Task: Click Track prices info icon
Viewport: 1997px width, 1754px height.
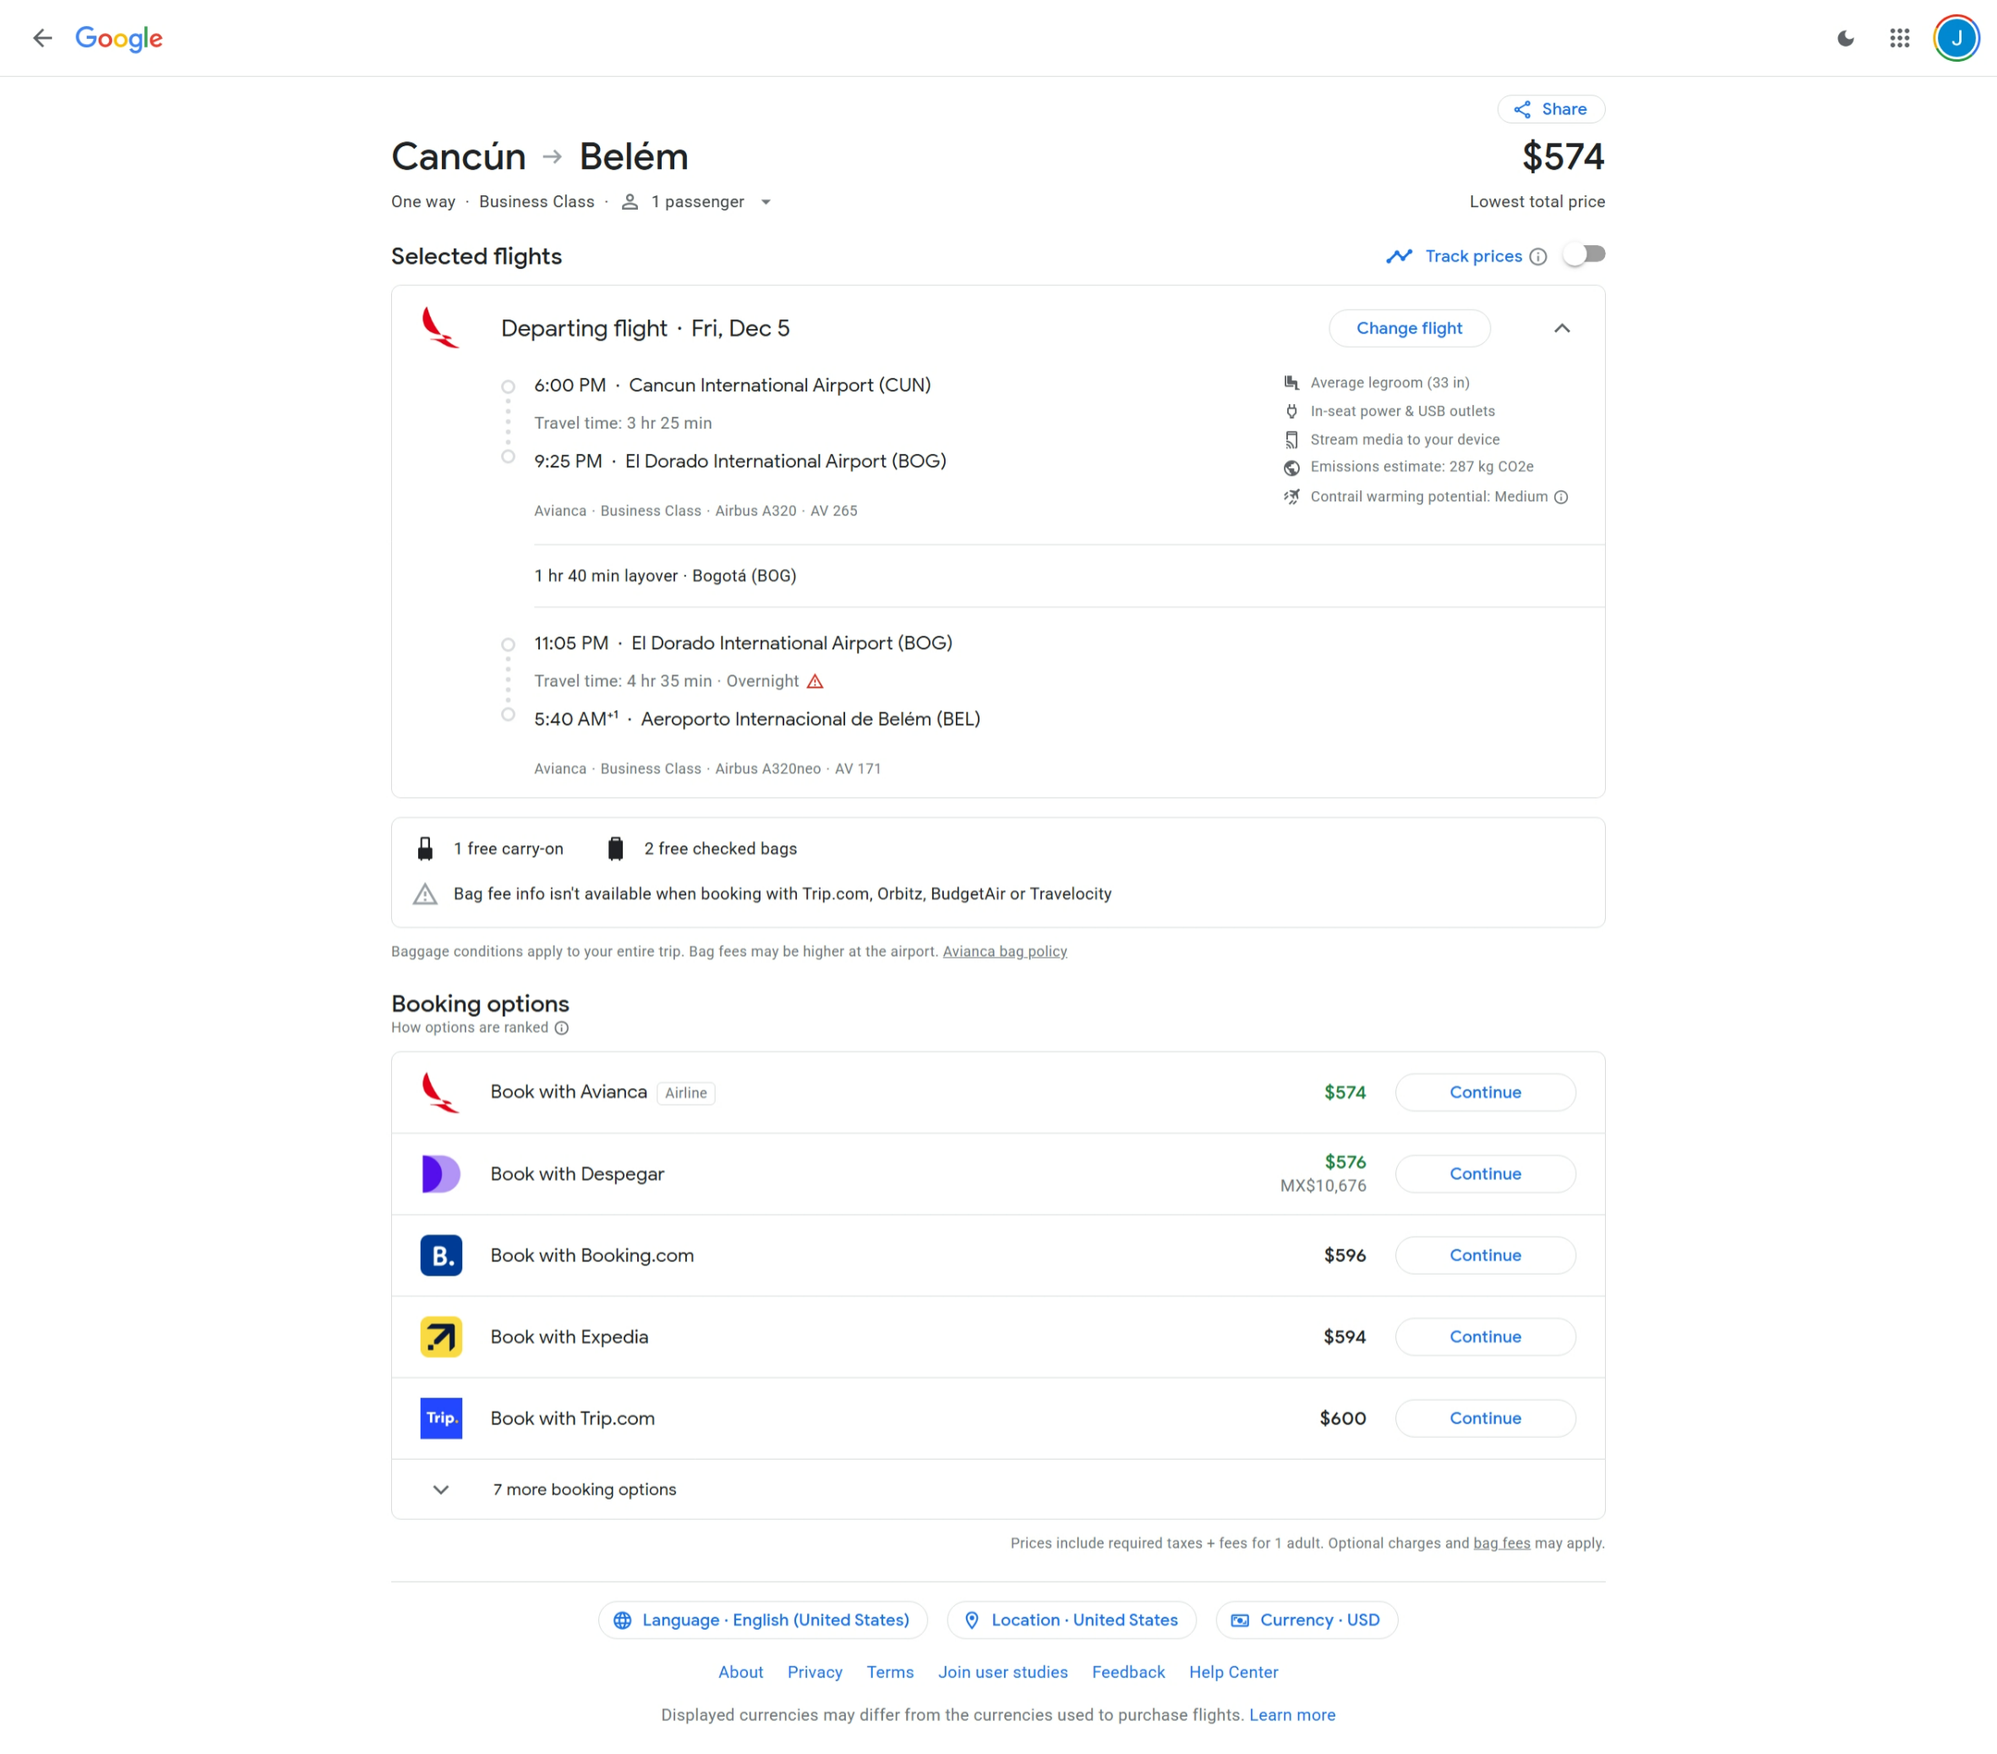Action: click(x=1538, y=257)
